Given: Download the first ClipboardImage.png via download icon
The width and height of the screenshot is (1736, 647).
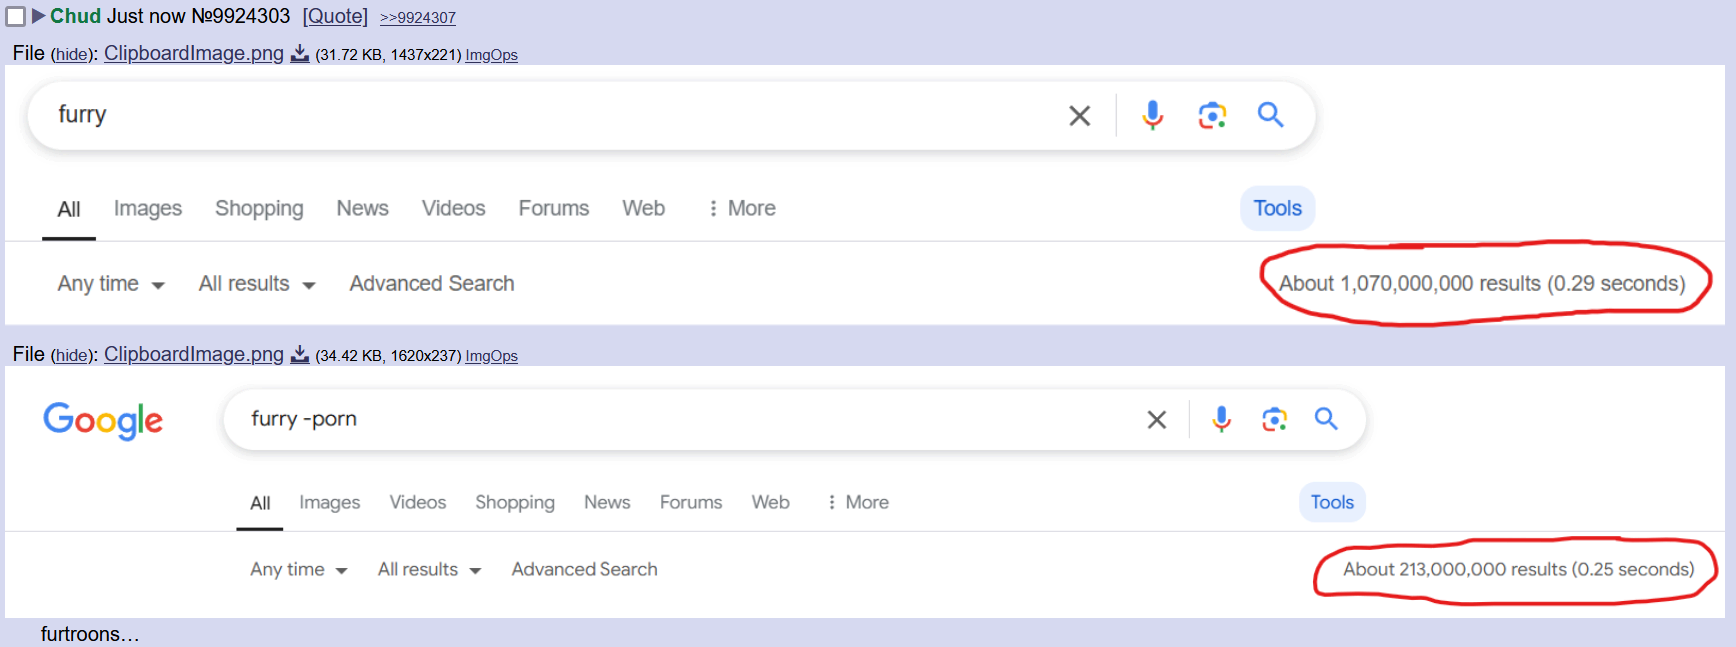Looking at the screenshot, I should [300, 54].
